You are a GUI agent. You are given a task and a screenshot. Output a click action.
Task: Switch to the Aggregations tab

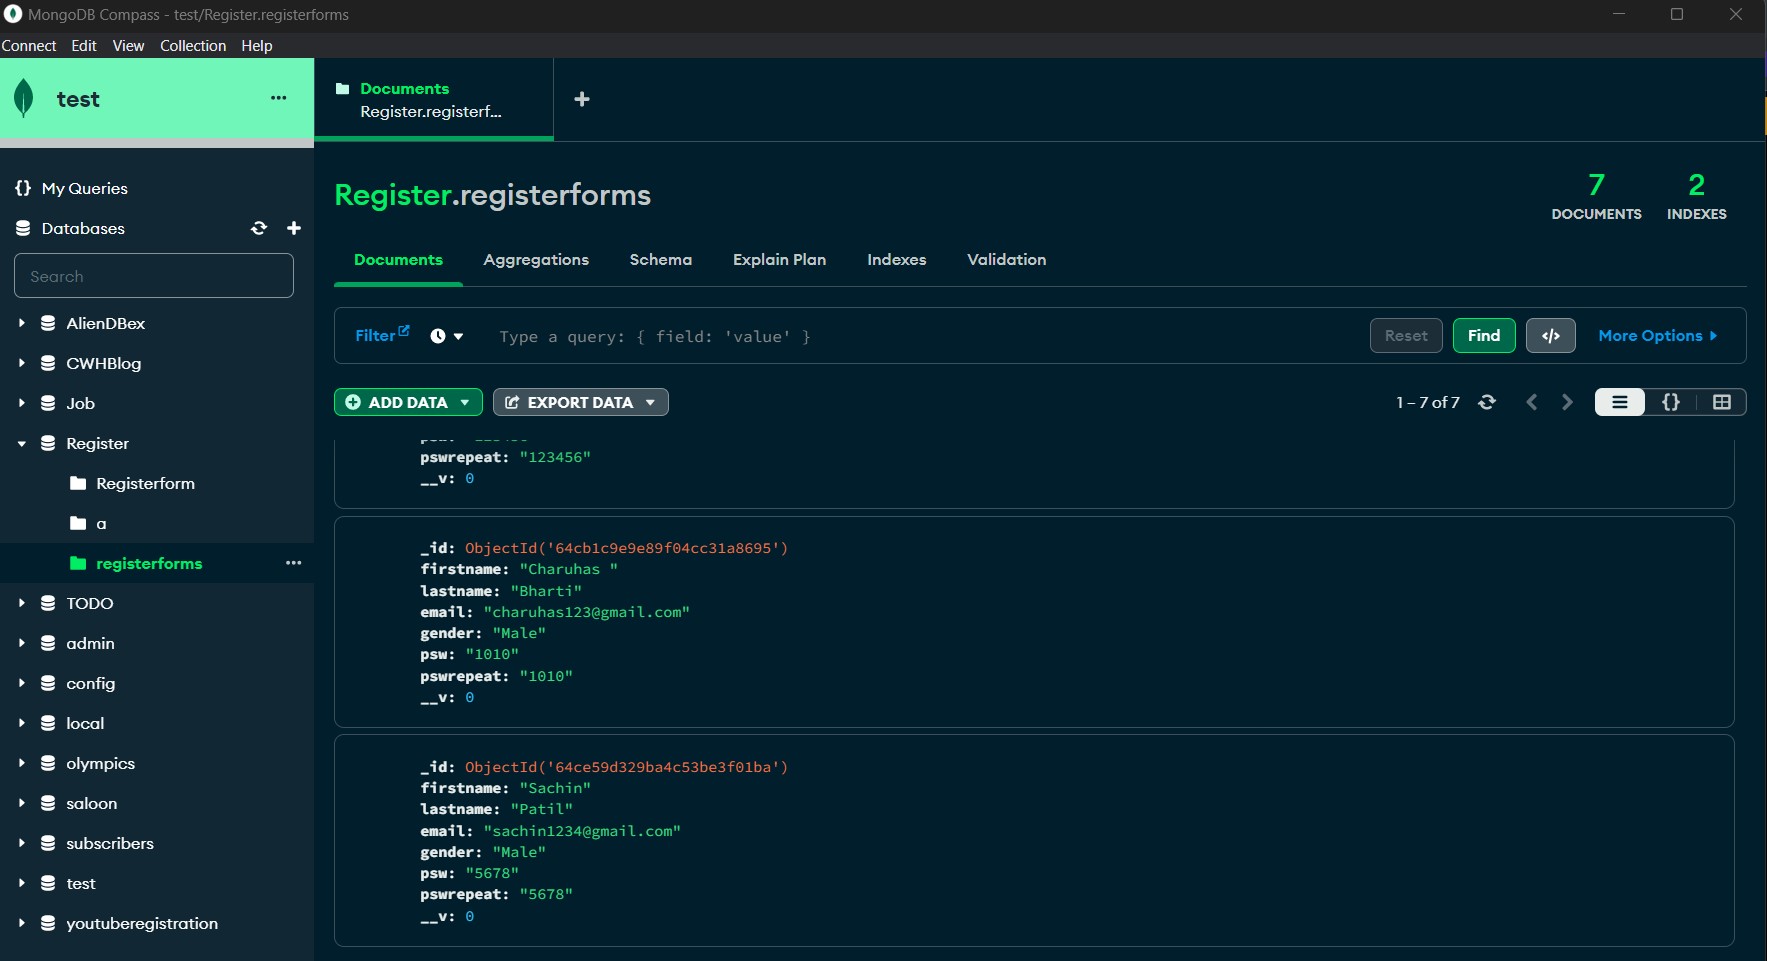(x=536, y=259)
